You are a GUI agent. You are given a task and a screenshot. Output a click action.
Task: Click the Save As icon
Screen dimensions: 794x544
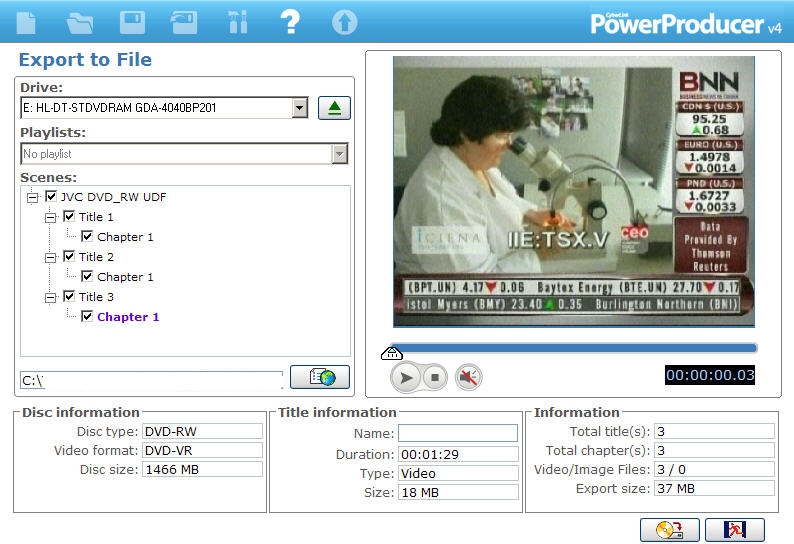click(184, 23)
